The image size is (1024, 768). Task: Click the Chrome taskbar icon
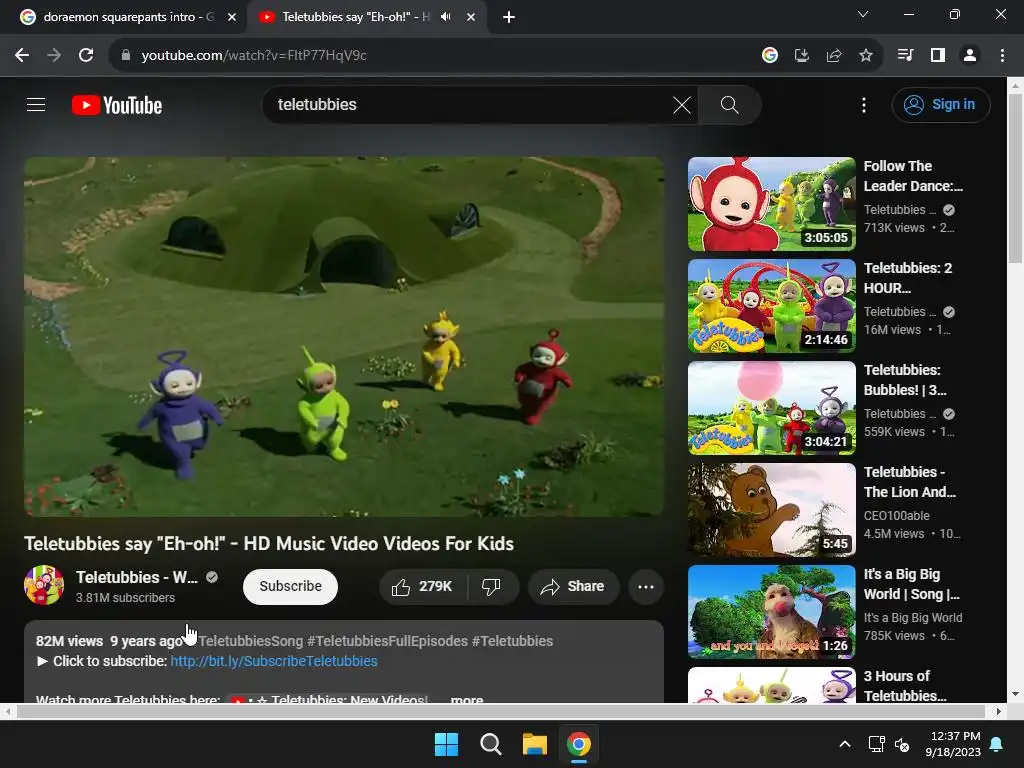[579, 744]
